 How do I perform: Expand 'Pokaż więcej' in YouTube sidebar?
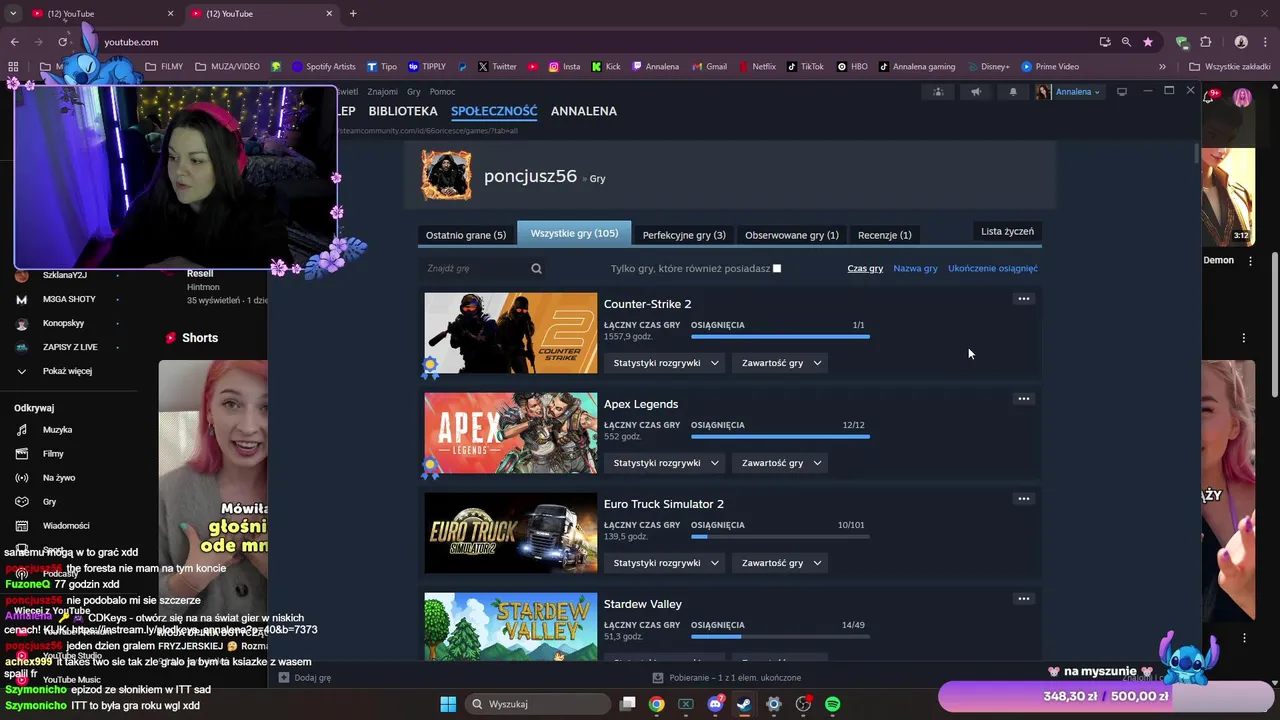(x=66, y=371)
